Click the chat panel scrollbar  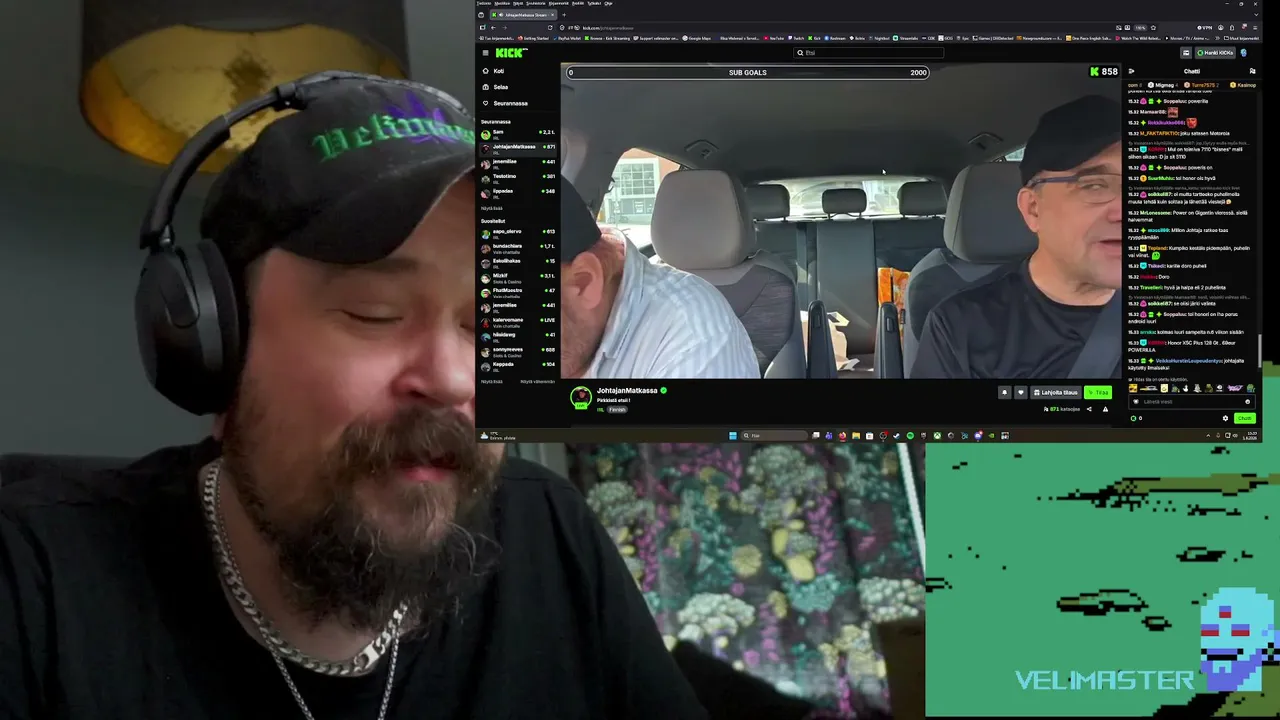tap(1259, 350)
